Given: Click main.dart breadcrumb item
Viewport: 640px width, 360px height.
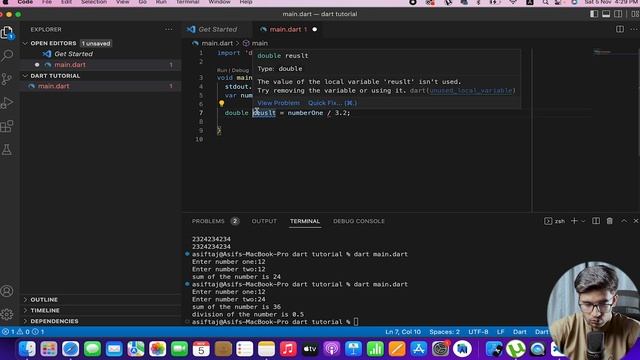Looking at the screenshot, I should [217, 43].
